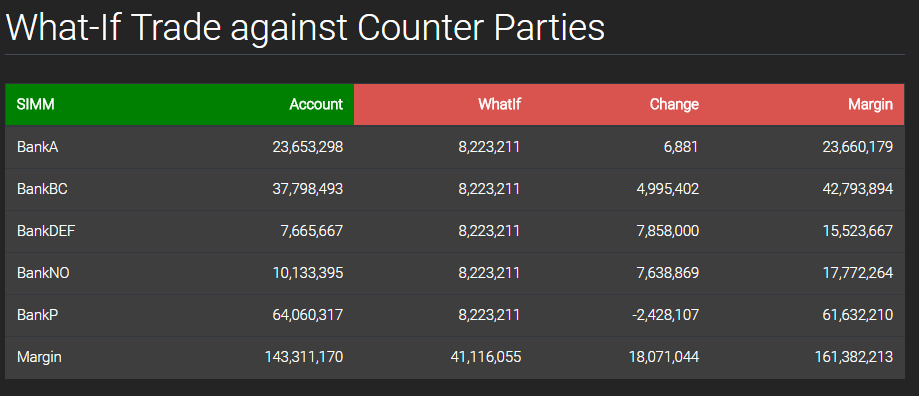Click the Margin column header
Image resolution: width=919 pixels, height=396 pixels.
870,105
